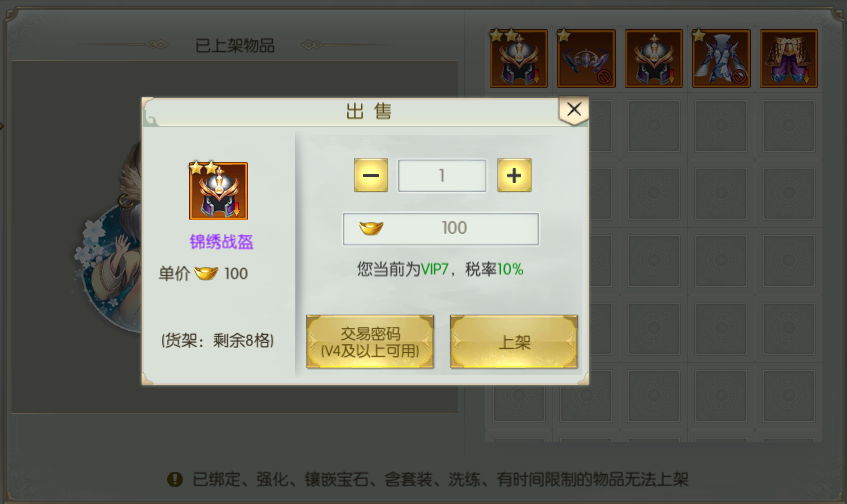Click the 锦绣战盔 item name text
Image resolution: width=847 pixels, height=504 pixels.
221,242
